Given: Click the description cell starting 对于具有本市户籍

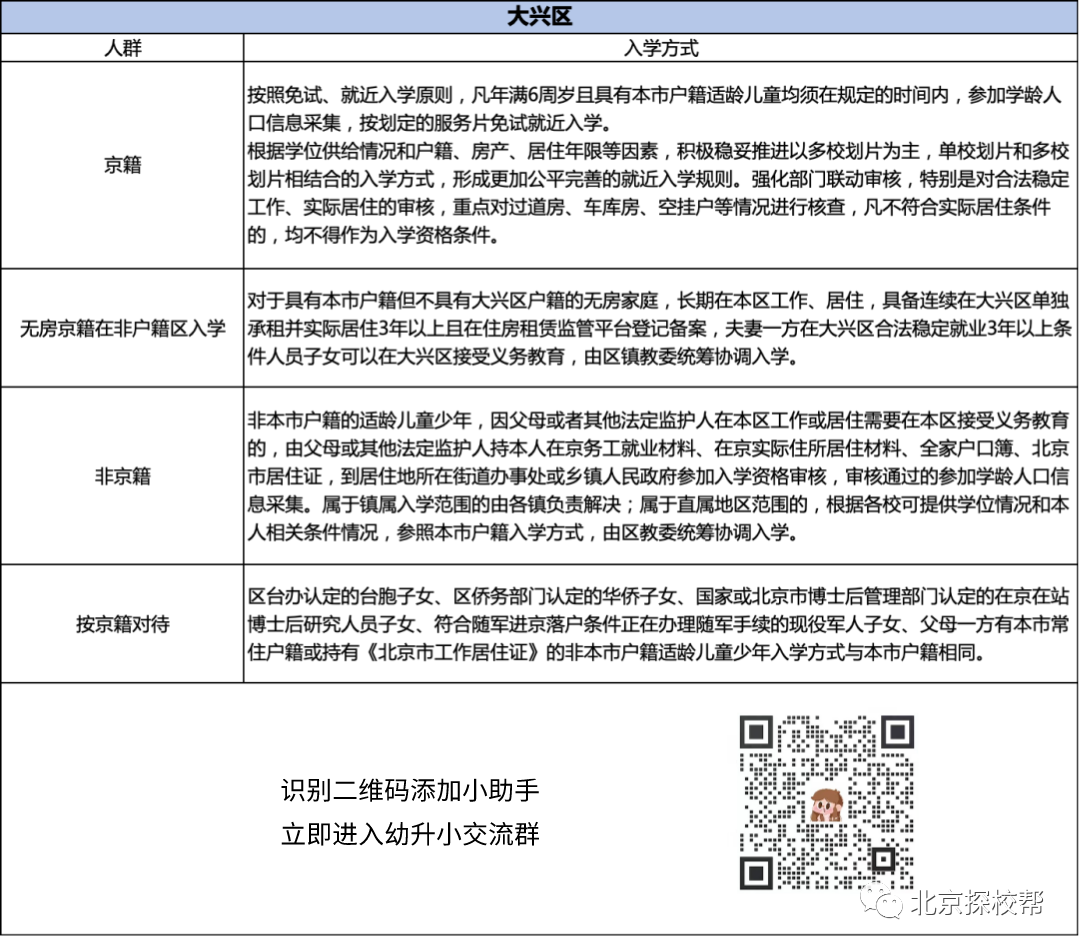Looking at the screenshot, I should coord(661,328).
